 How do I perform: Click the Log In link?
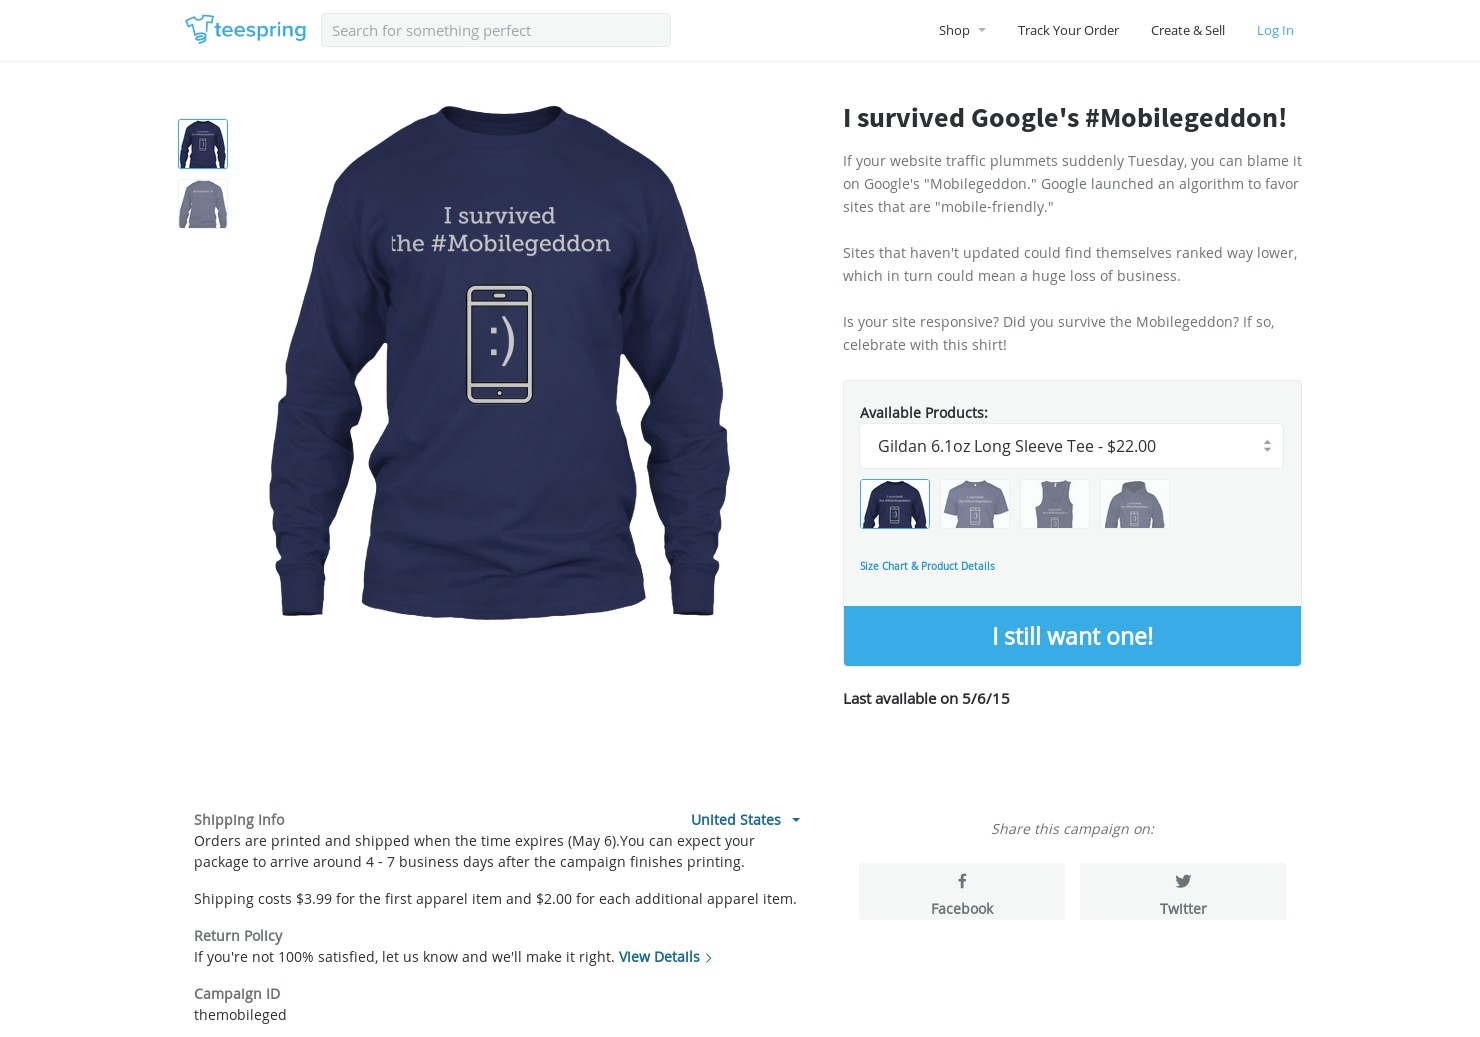[1275, 30]
